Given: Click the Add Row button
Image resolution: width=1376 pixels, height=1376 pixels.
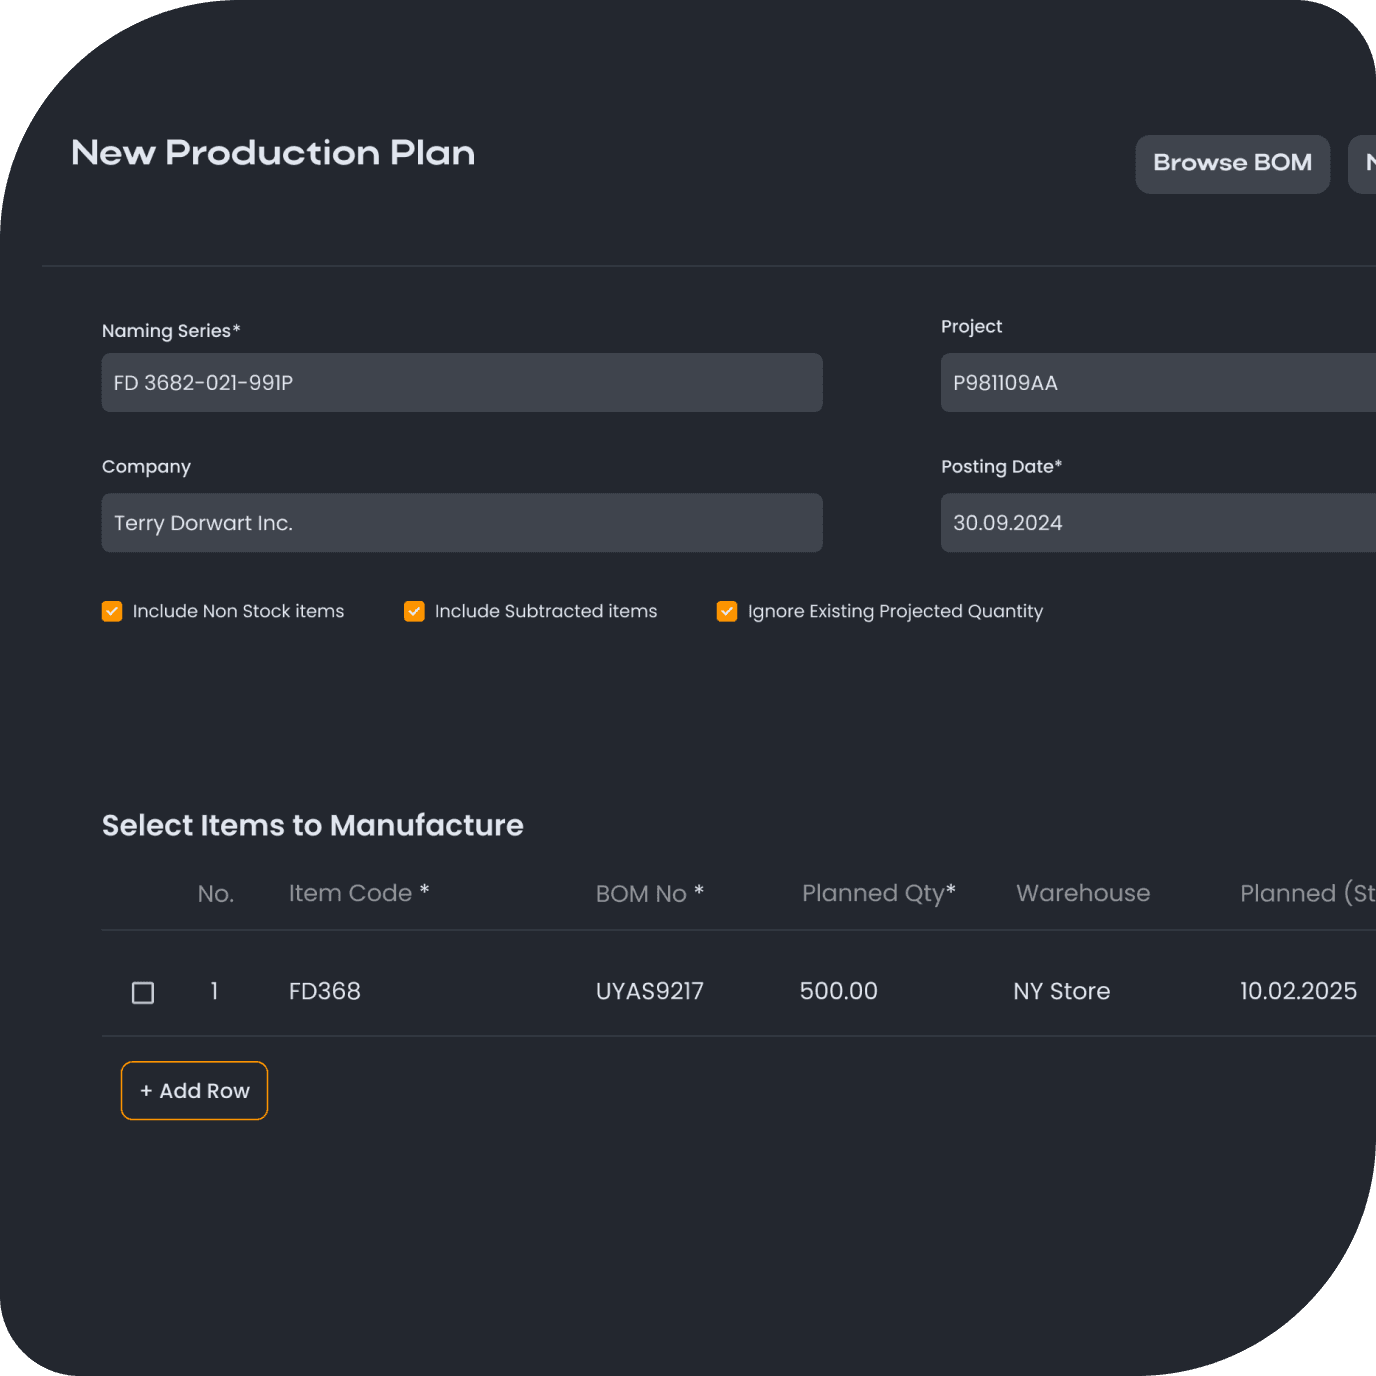Looking at the screenshot, I should click(x=194, y=1090).
